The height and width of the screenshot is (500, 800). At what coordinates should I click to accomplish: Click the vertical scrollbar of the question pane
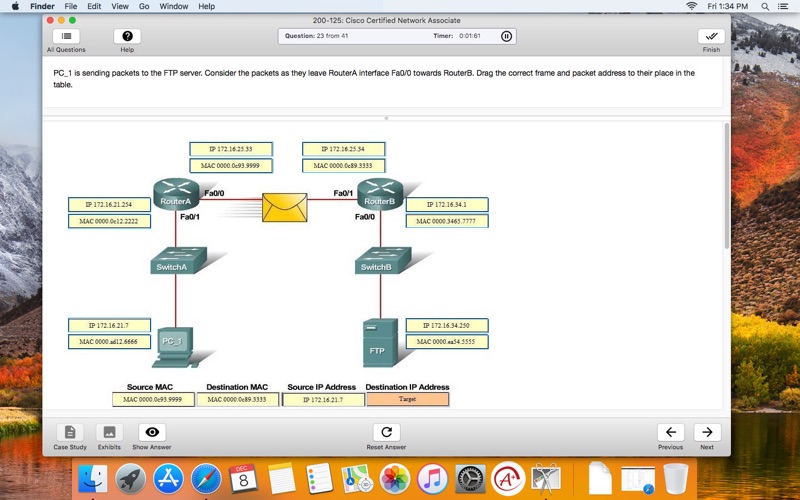tap(727, 186)
